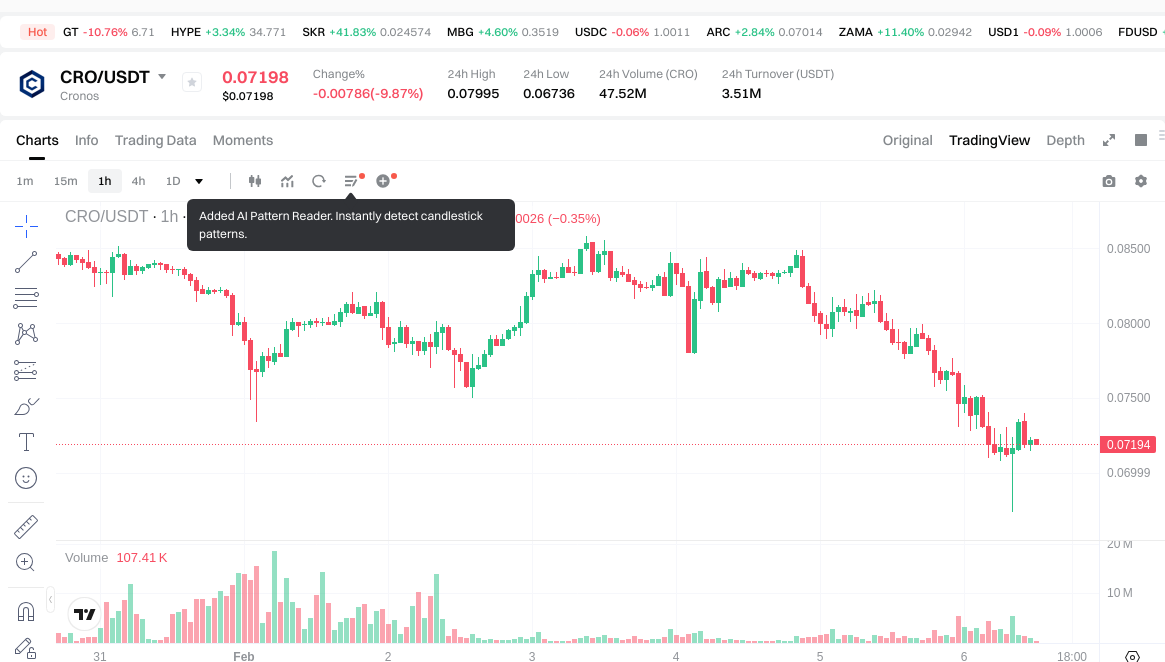Collapse the left drawing toolbar panel
Image resolution: width=1165 pixels, height=662 pixels.
51,600
